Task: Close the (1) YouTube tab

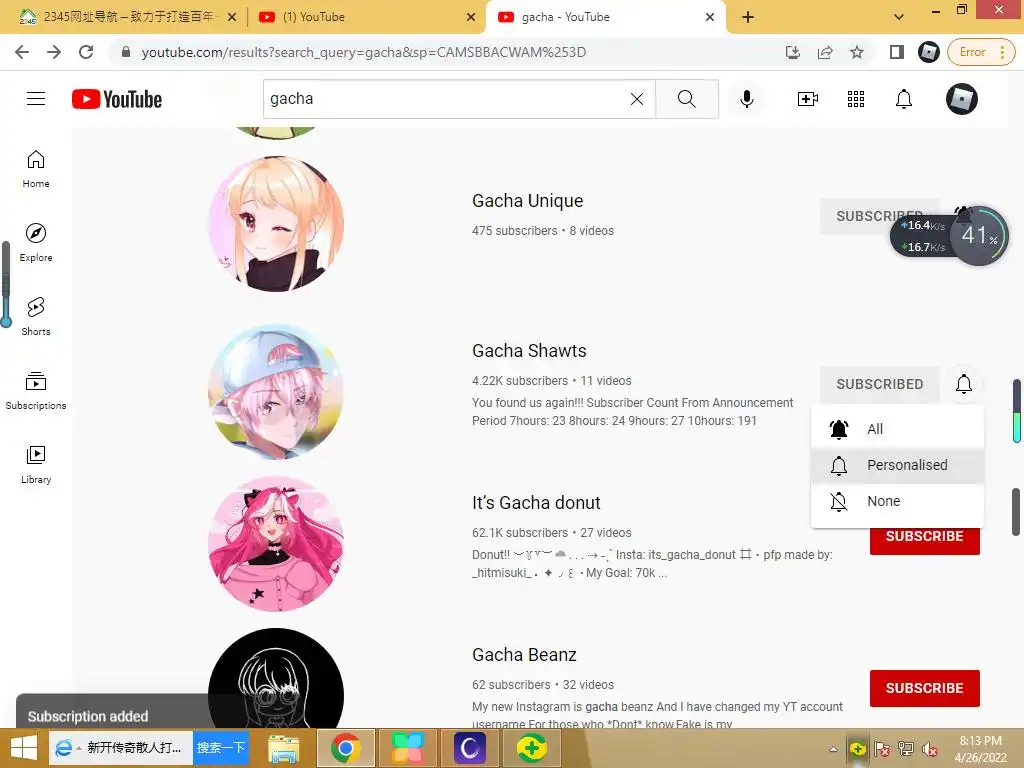Action: pyautogui.click(x=471, y=17)
